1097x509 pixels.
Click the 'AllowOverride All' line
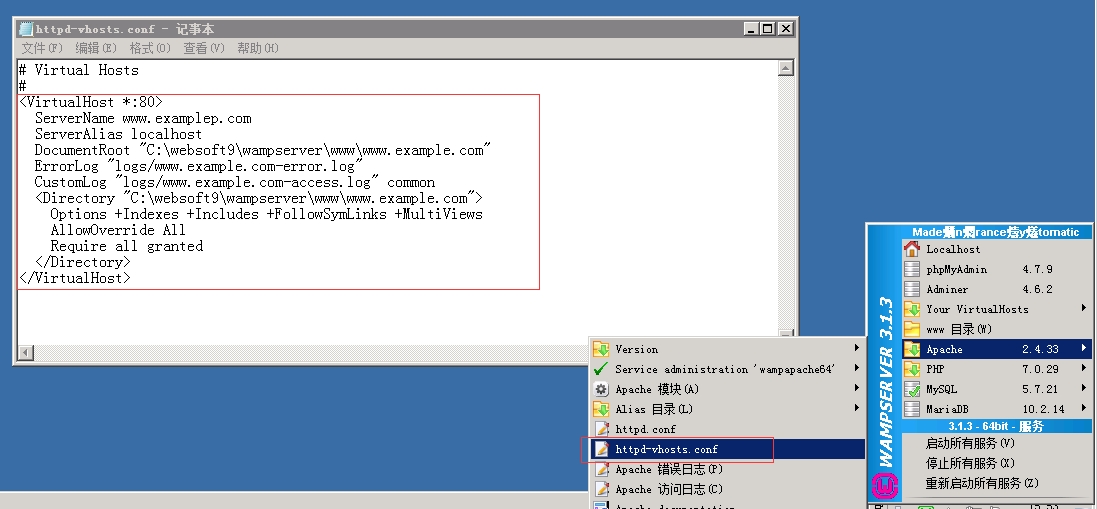click(118, 230)
